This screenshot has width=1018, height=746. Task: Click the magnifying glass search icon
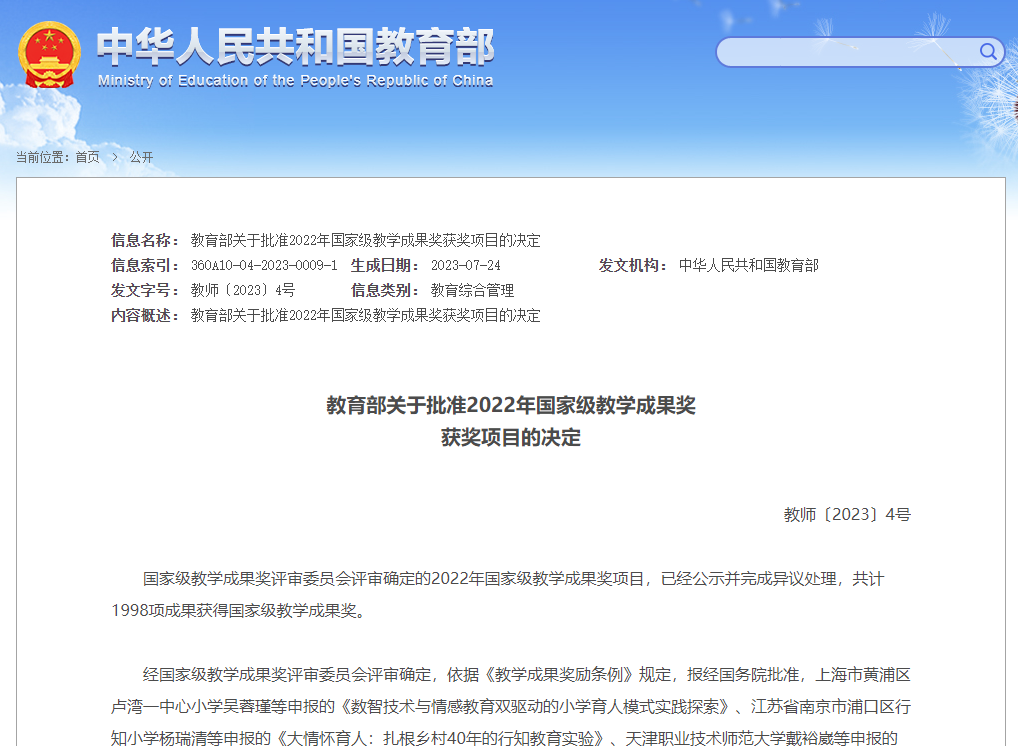[988, 52]
